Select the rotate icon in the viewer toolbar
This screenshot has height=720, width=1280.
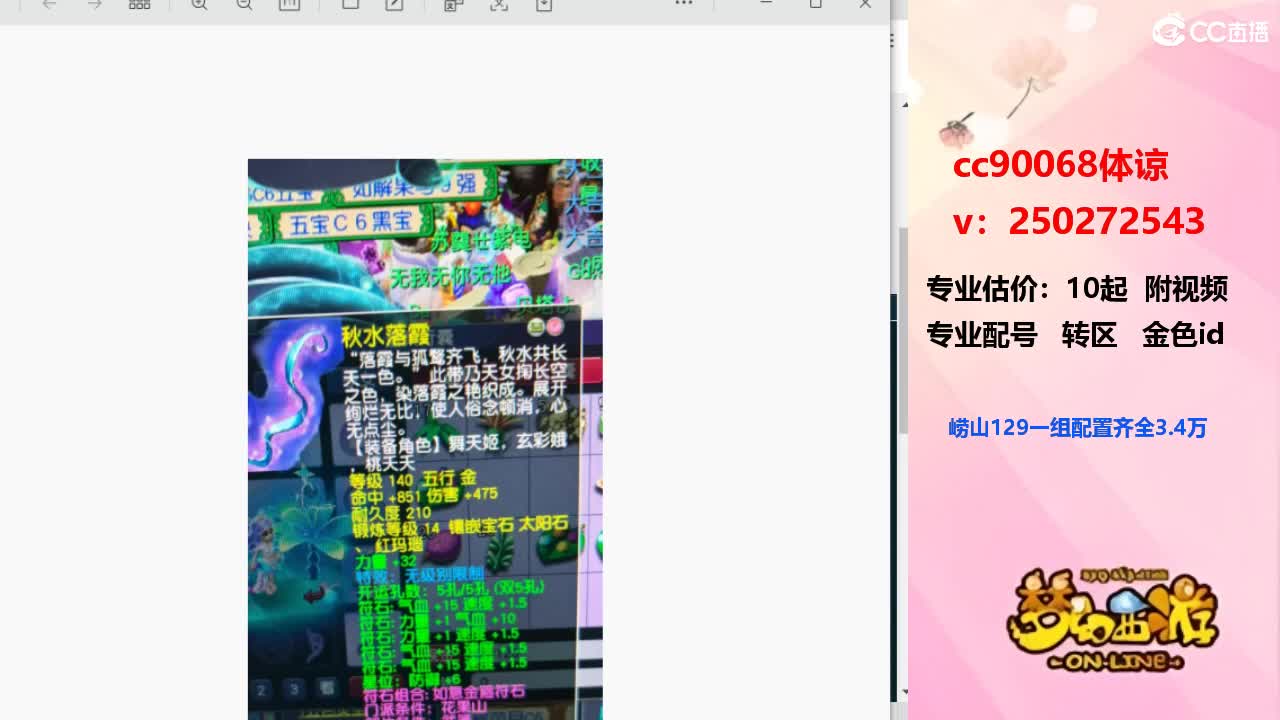350,5
